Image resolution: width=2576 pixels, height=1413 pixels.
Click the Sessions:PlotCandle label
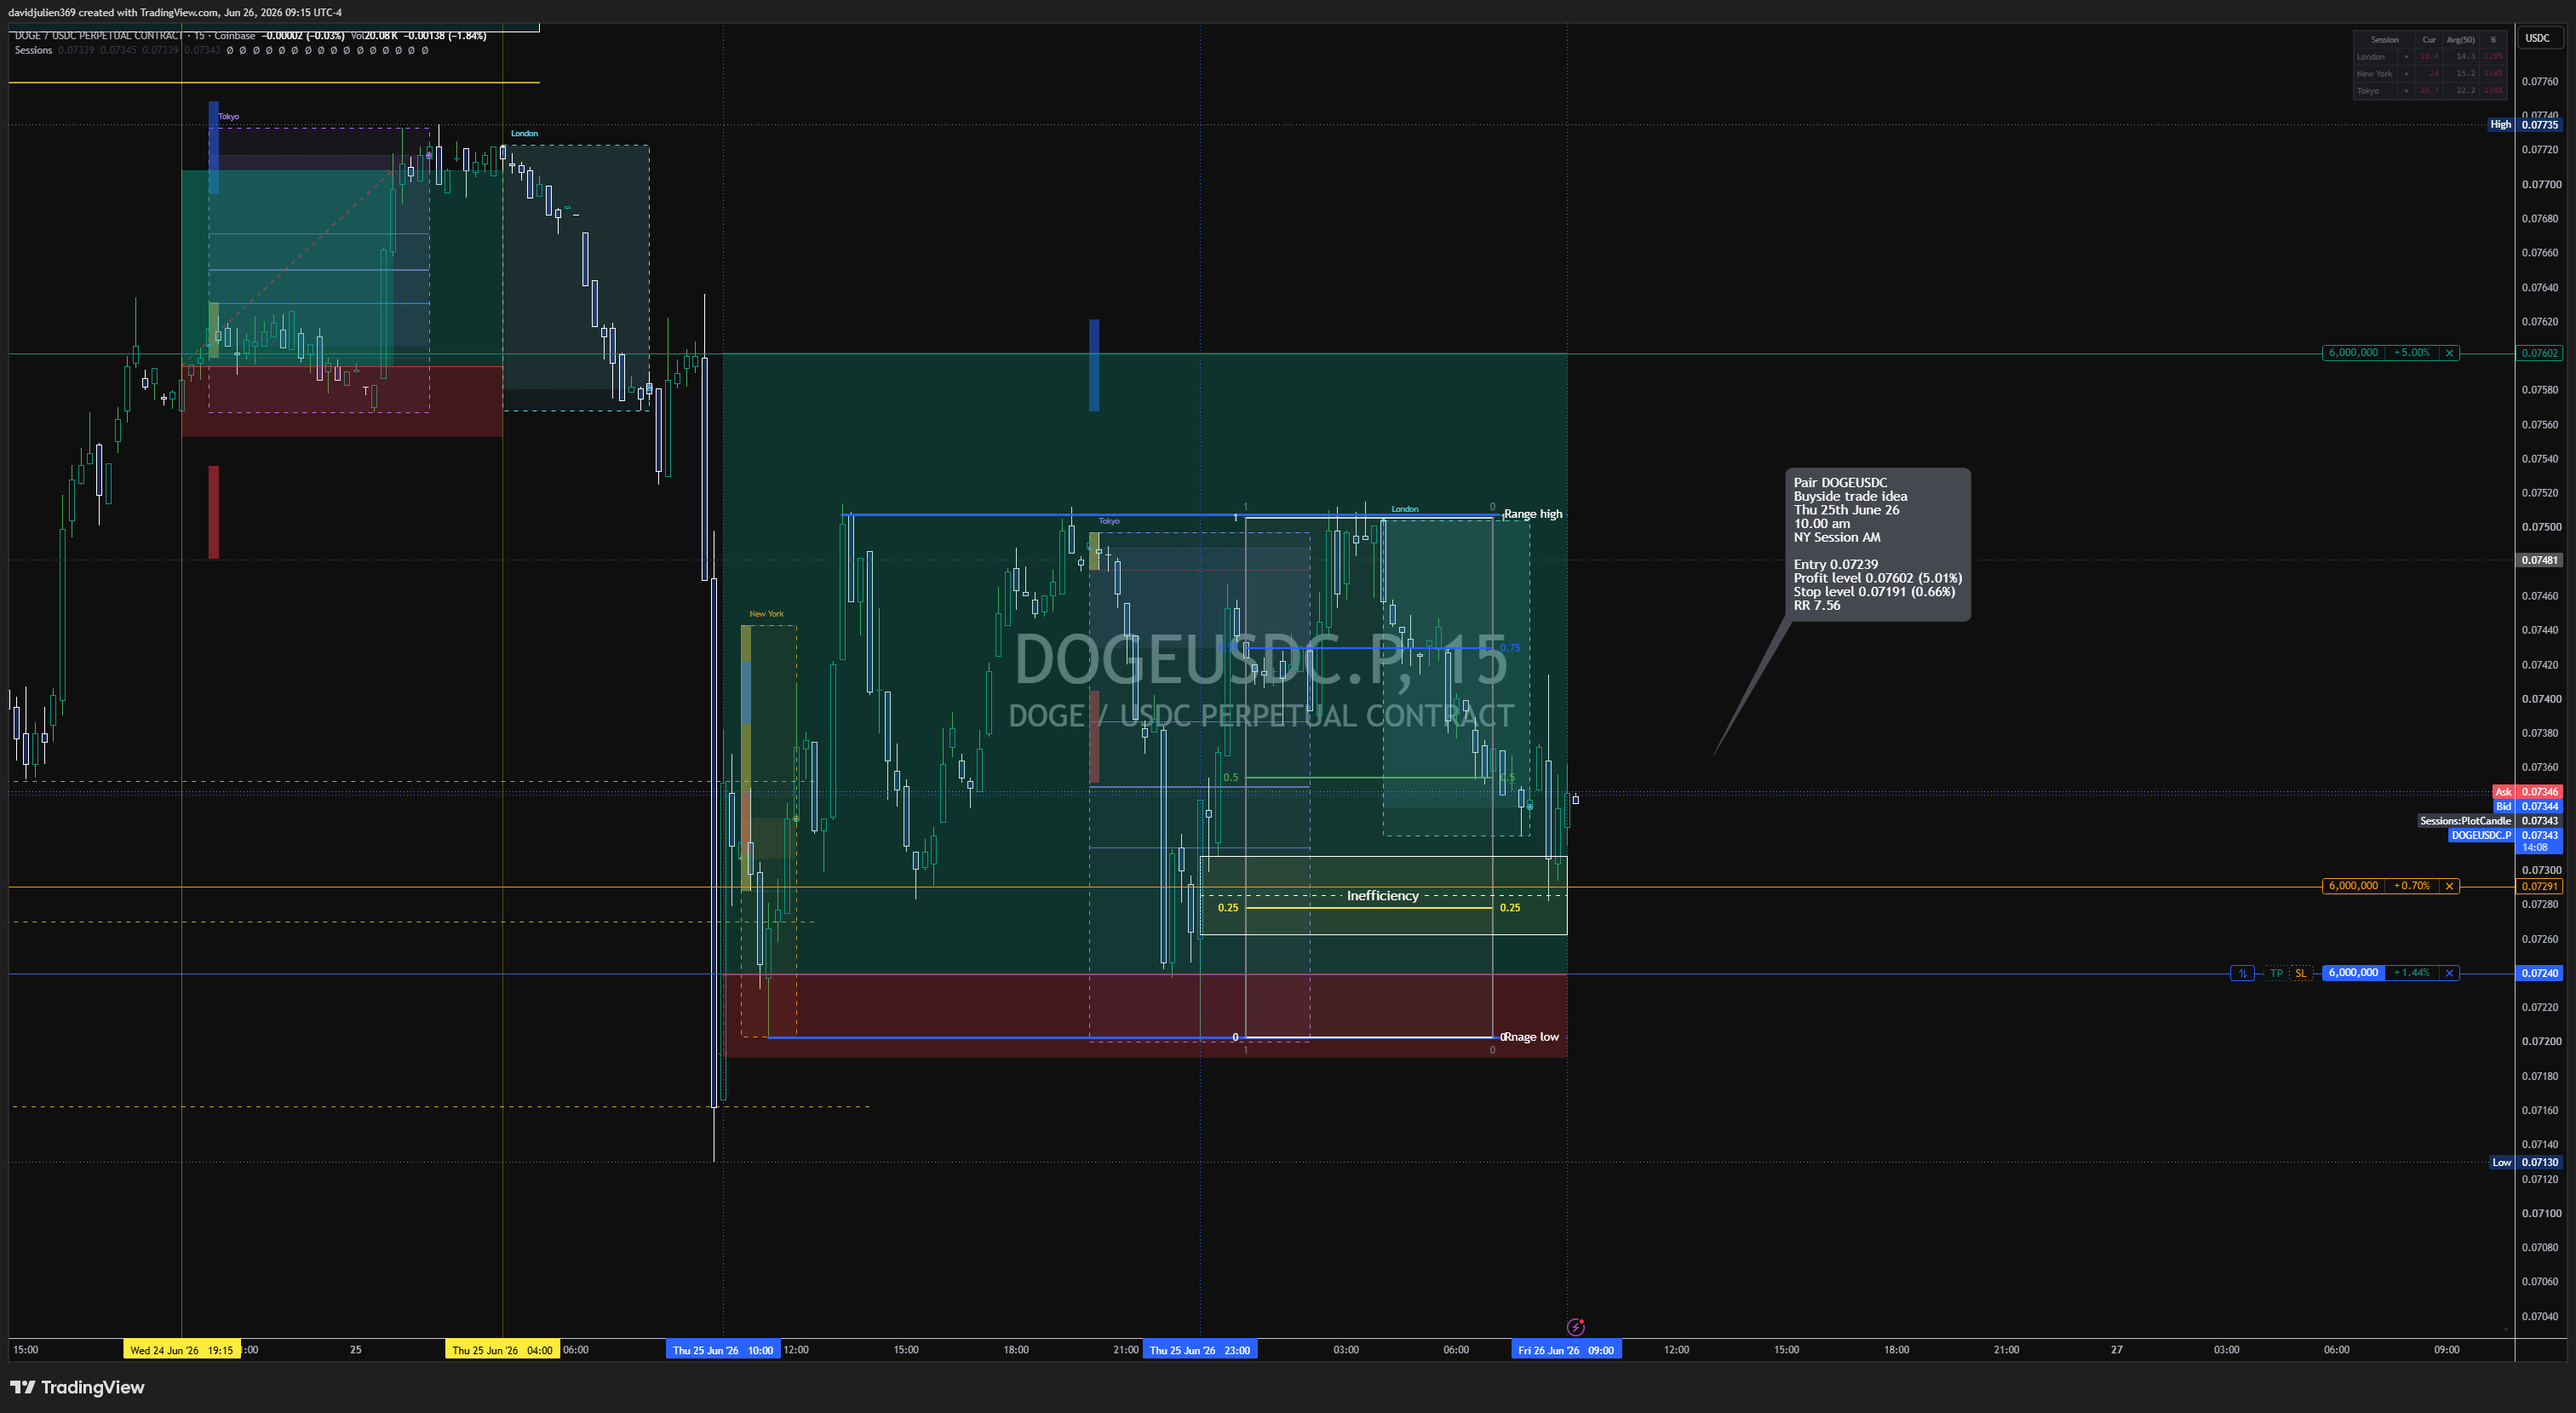coord(2465,821)
